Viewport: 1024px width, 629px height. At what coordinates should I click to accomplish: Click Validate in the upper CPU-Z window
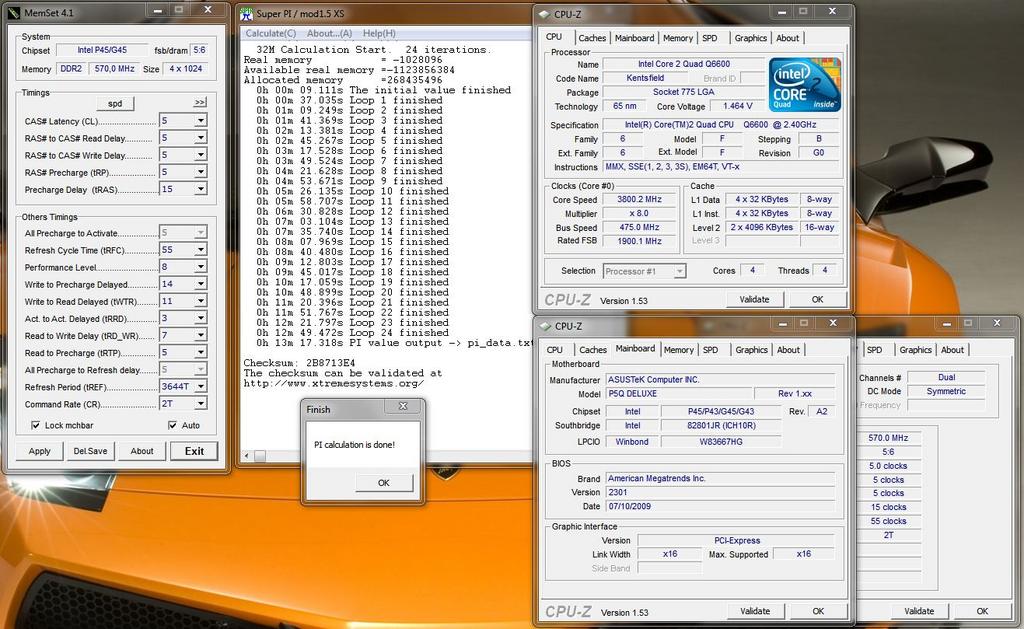click(x=754, y=299)
